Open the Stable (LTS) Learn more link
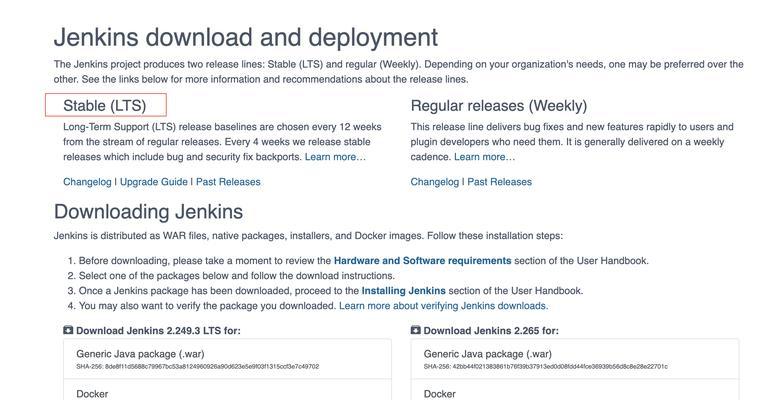The height and width of the screenshot is (400, 777). tap(335, 157)
